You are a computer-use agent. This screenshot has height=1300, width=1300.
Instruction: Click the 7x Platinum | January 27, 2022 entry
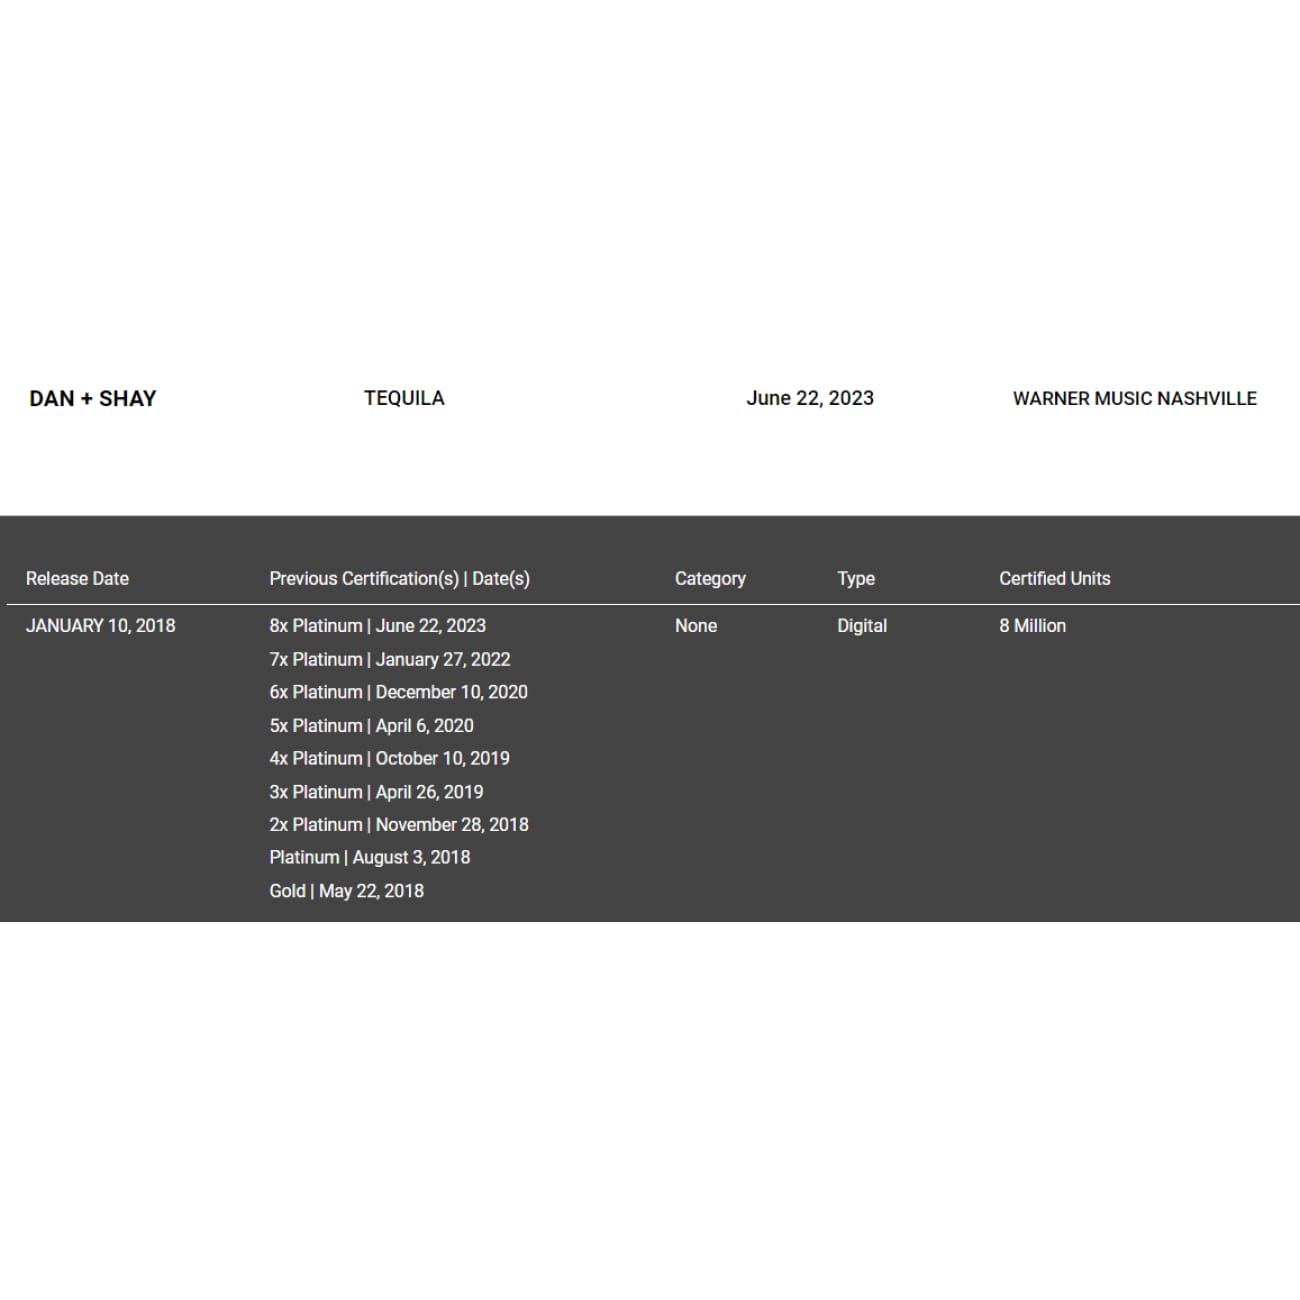click(390, 659)
